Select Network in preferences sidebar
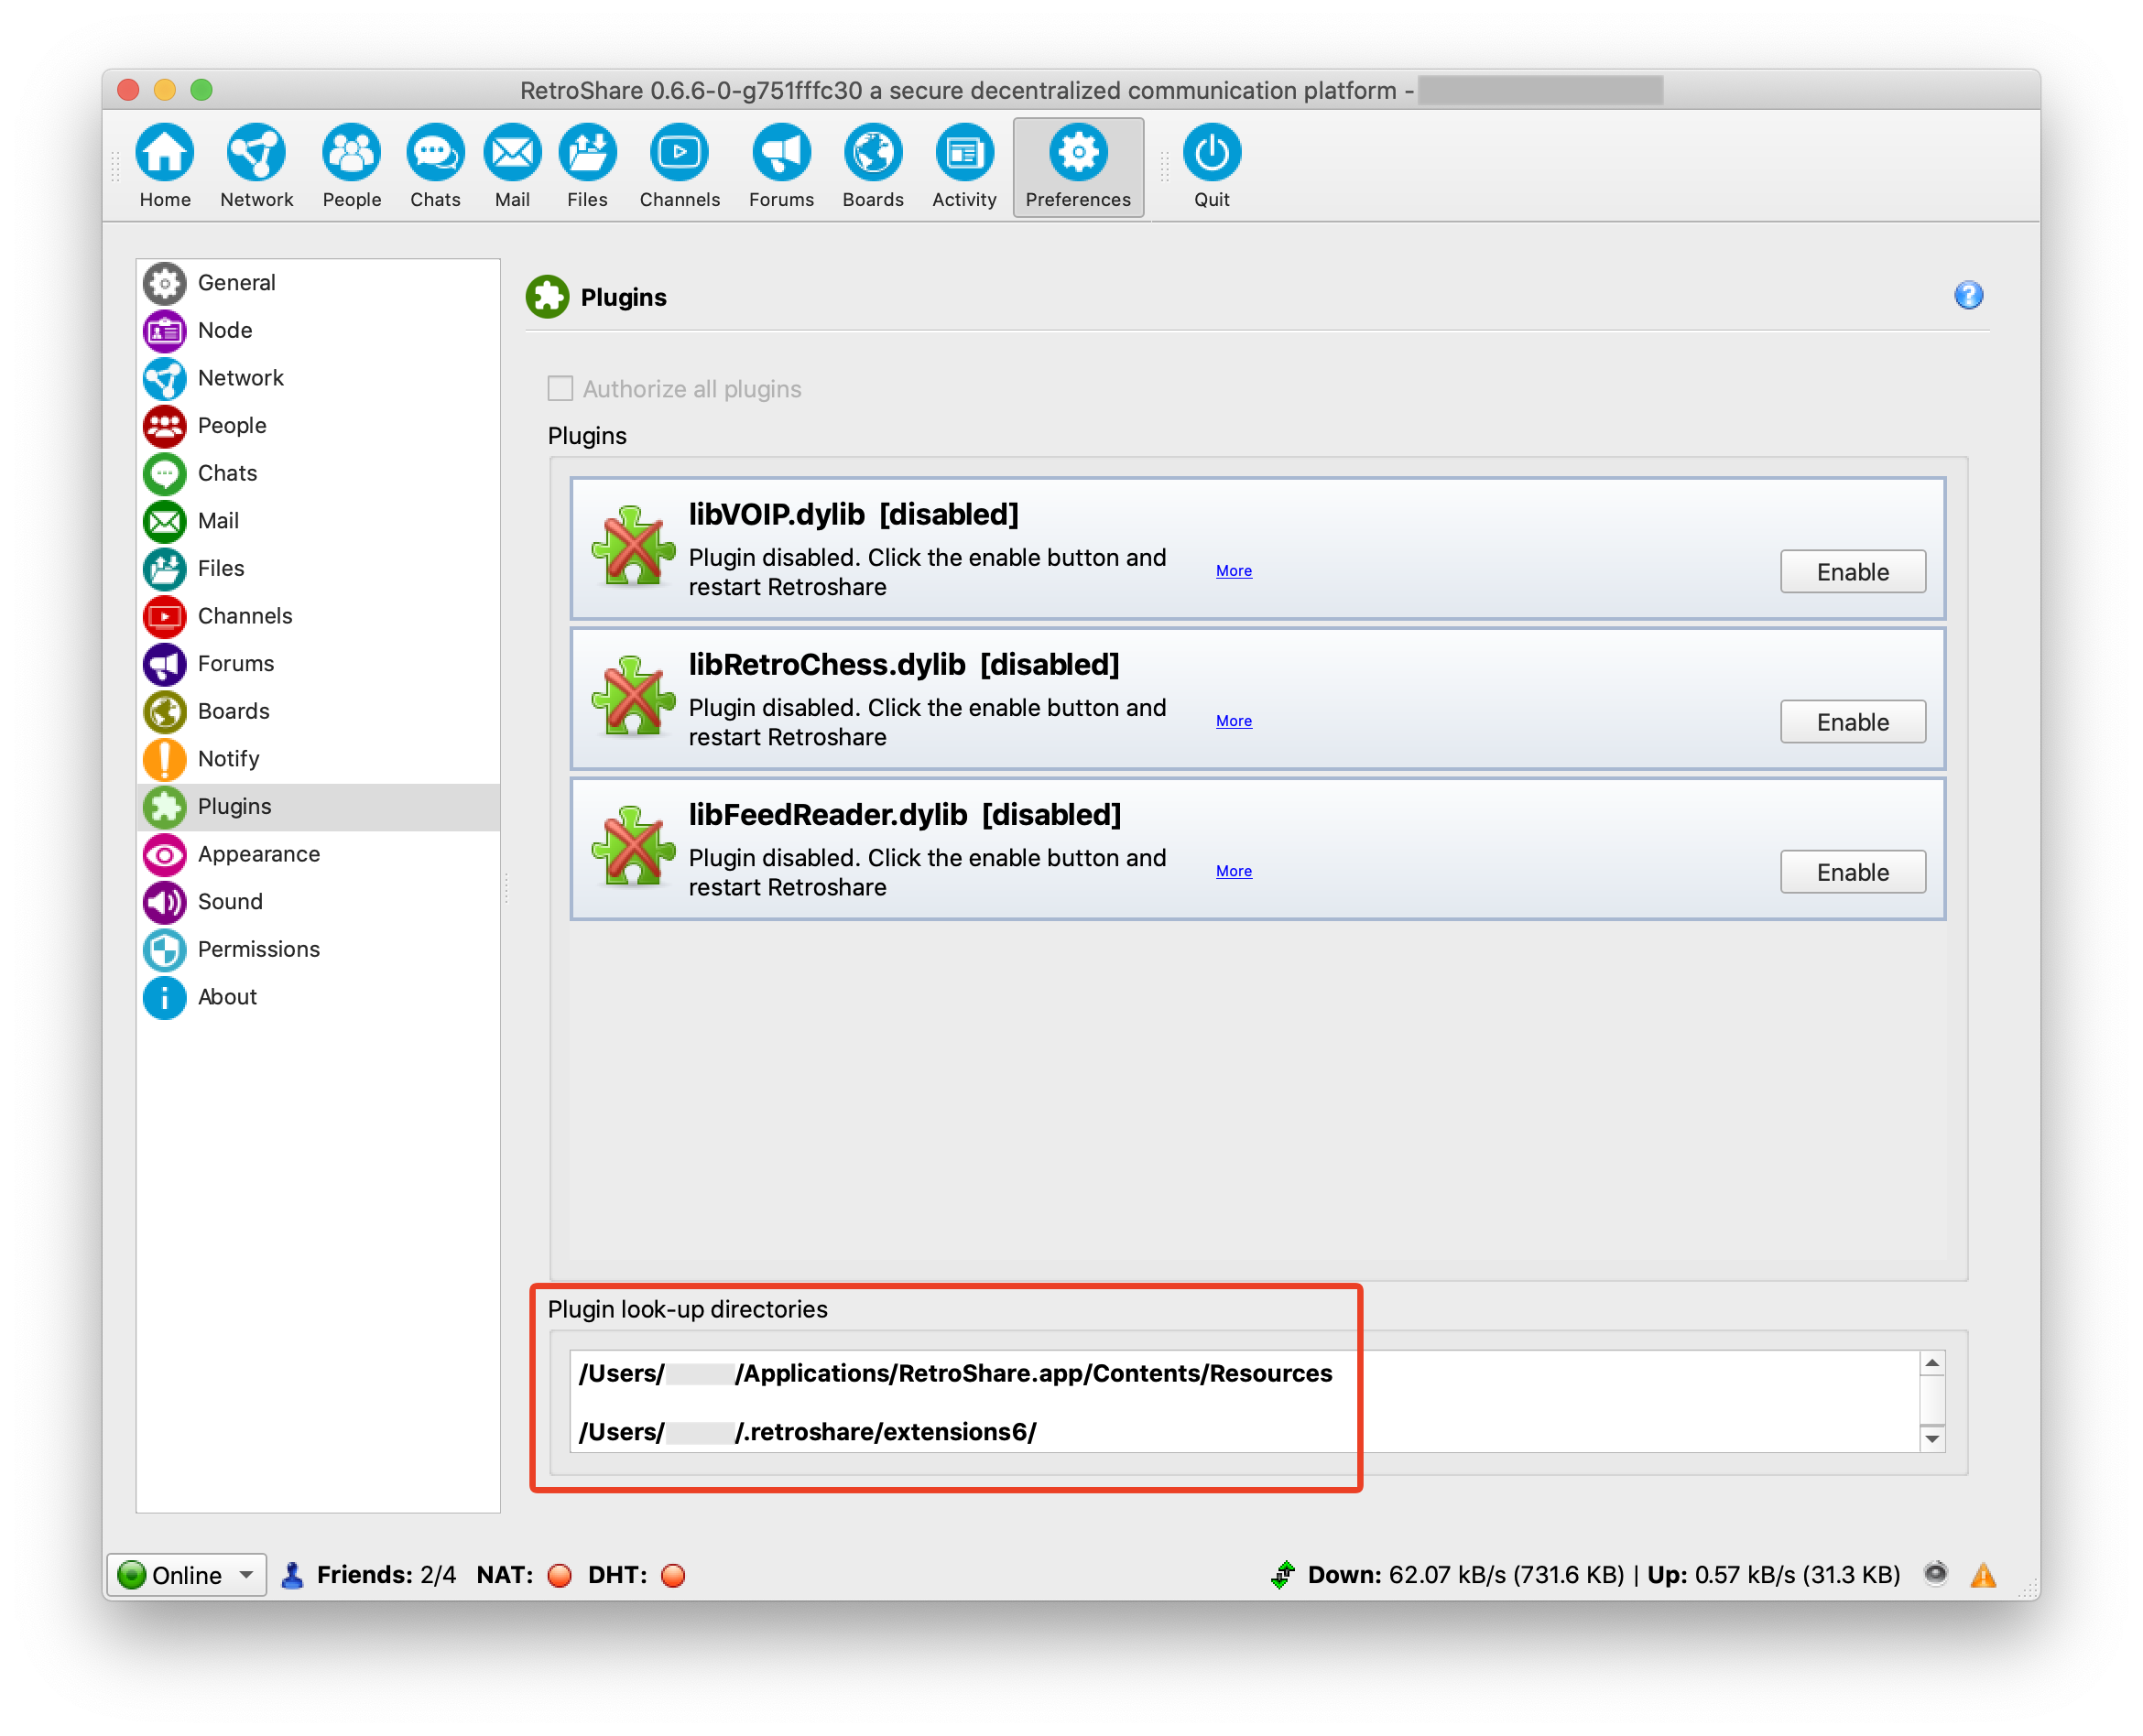The height and width of the screenshot is (1736, 2143). tap(318, 378)
